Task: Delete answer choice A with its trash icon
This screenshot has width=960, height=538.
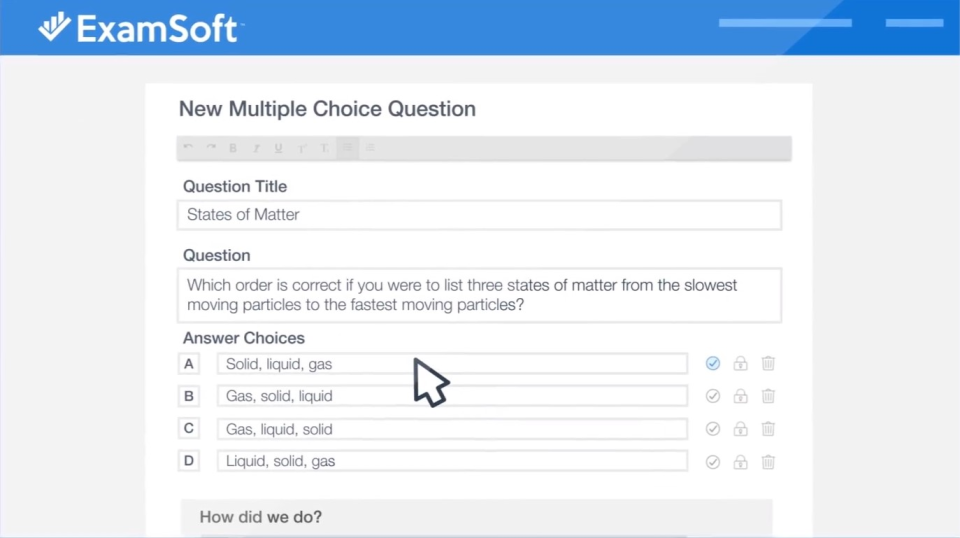Action: pos(768,364)
